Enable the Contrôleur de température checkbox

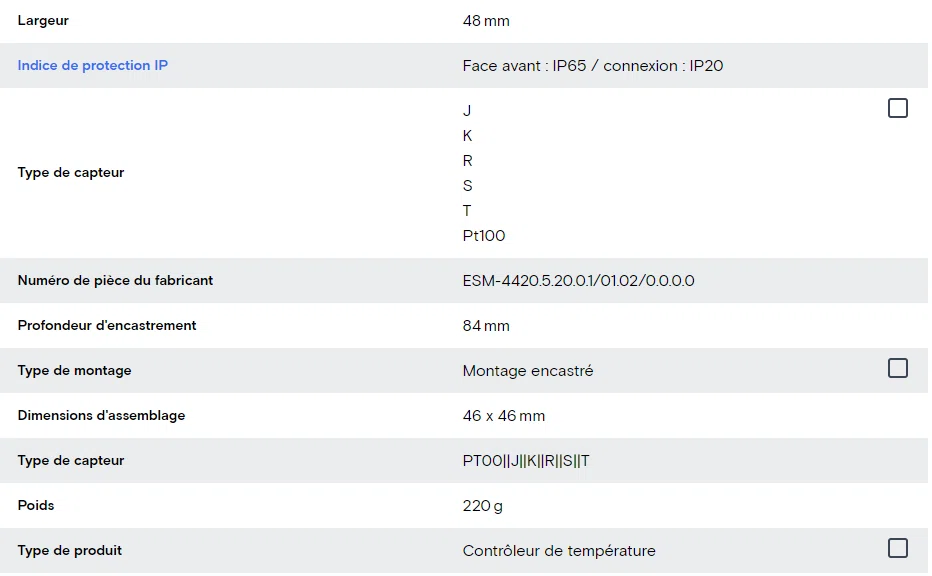898,548
